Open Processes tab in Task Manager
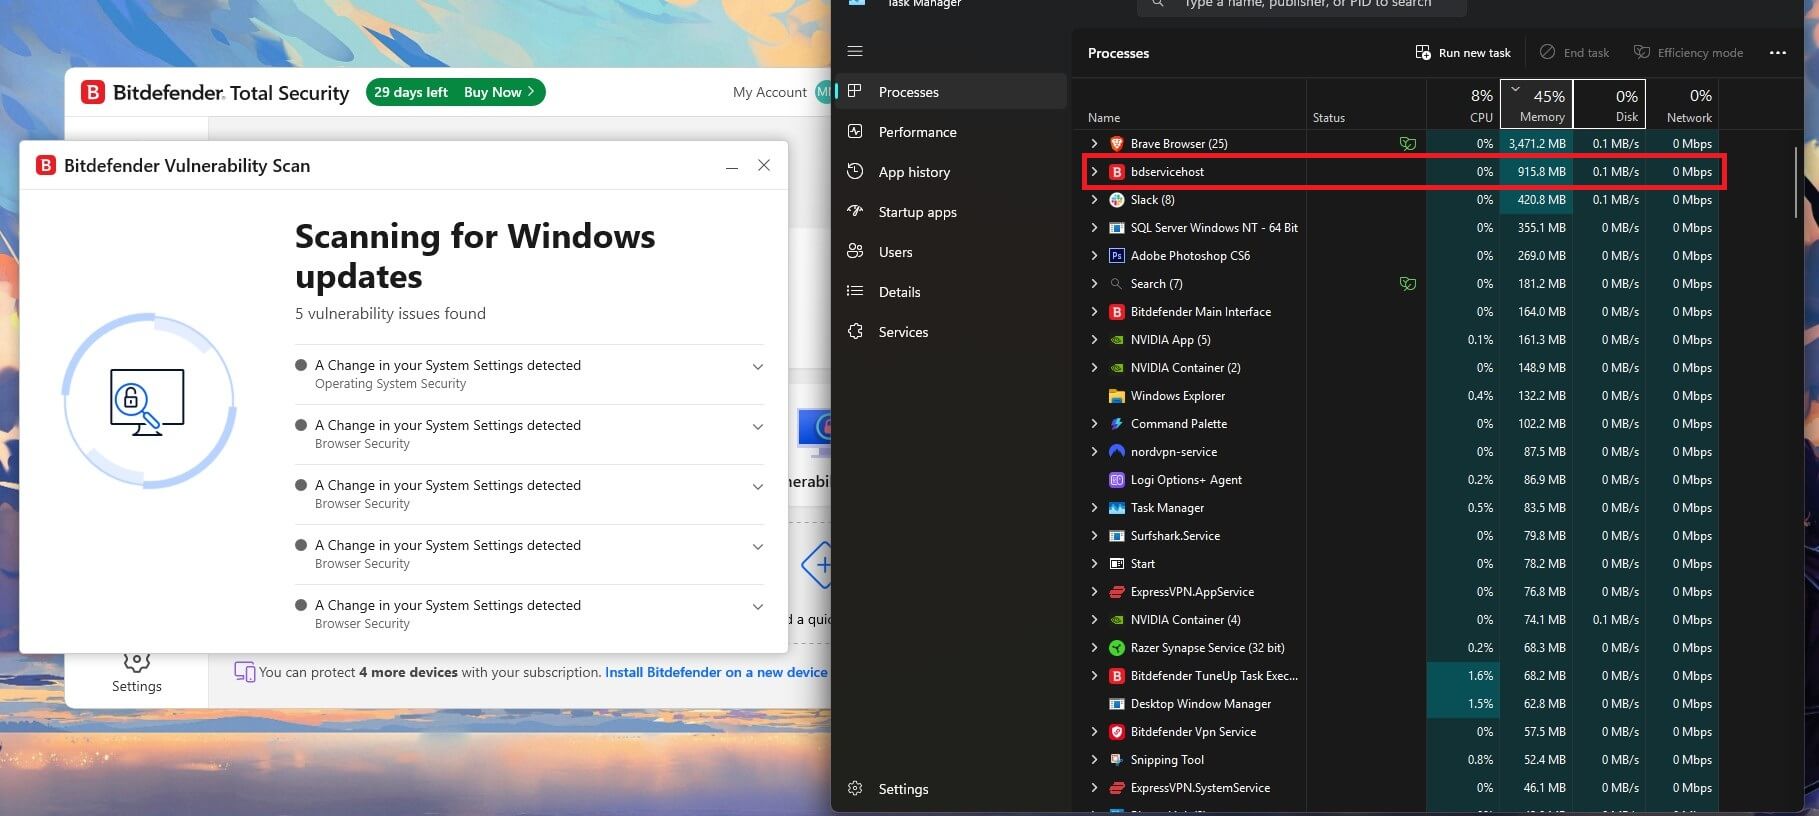Image resolution: width=1819 pixels, height=816 pixels. [x=952, y=92]
